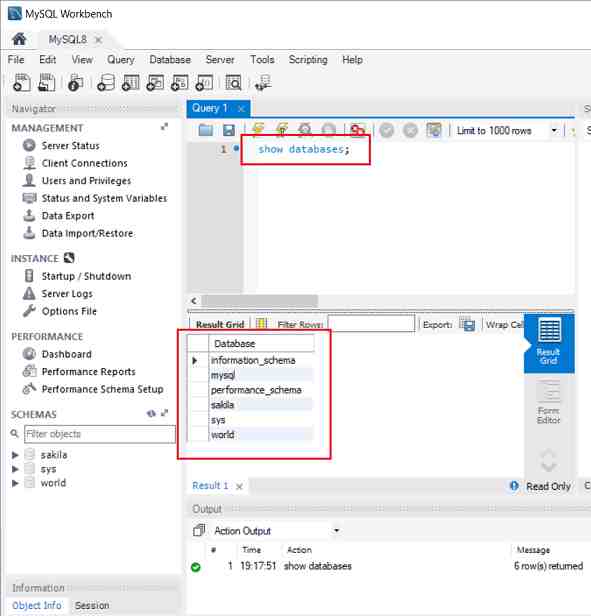Toggle stop-on-error icon in query toolbar
Viewport: 591px width, 616px height.
click(x=357, y=130)
